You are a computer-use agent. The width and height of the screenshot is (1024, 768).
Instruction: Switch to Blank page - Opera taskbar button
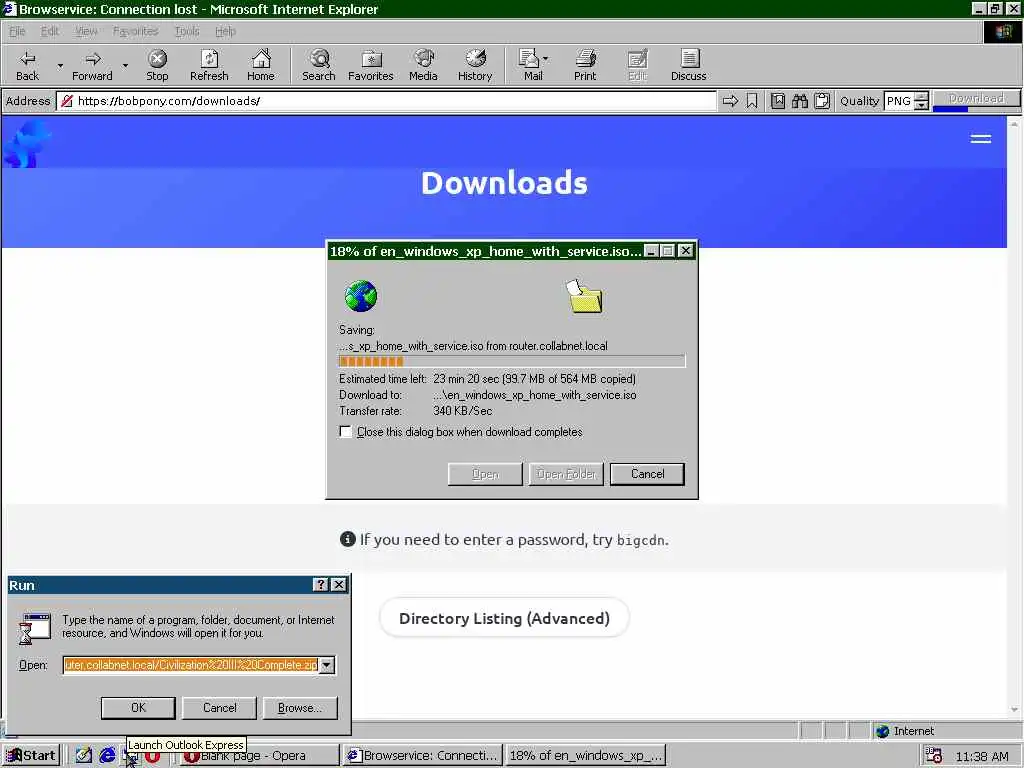click(259, 756)
